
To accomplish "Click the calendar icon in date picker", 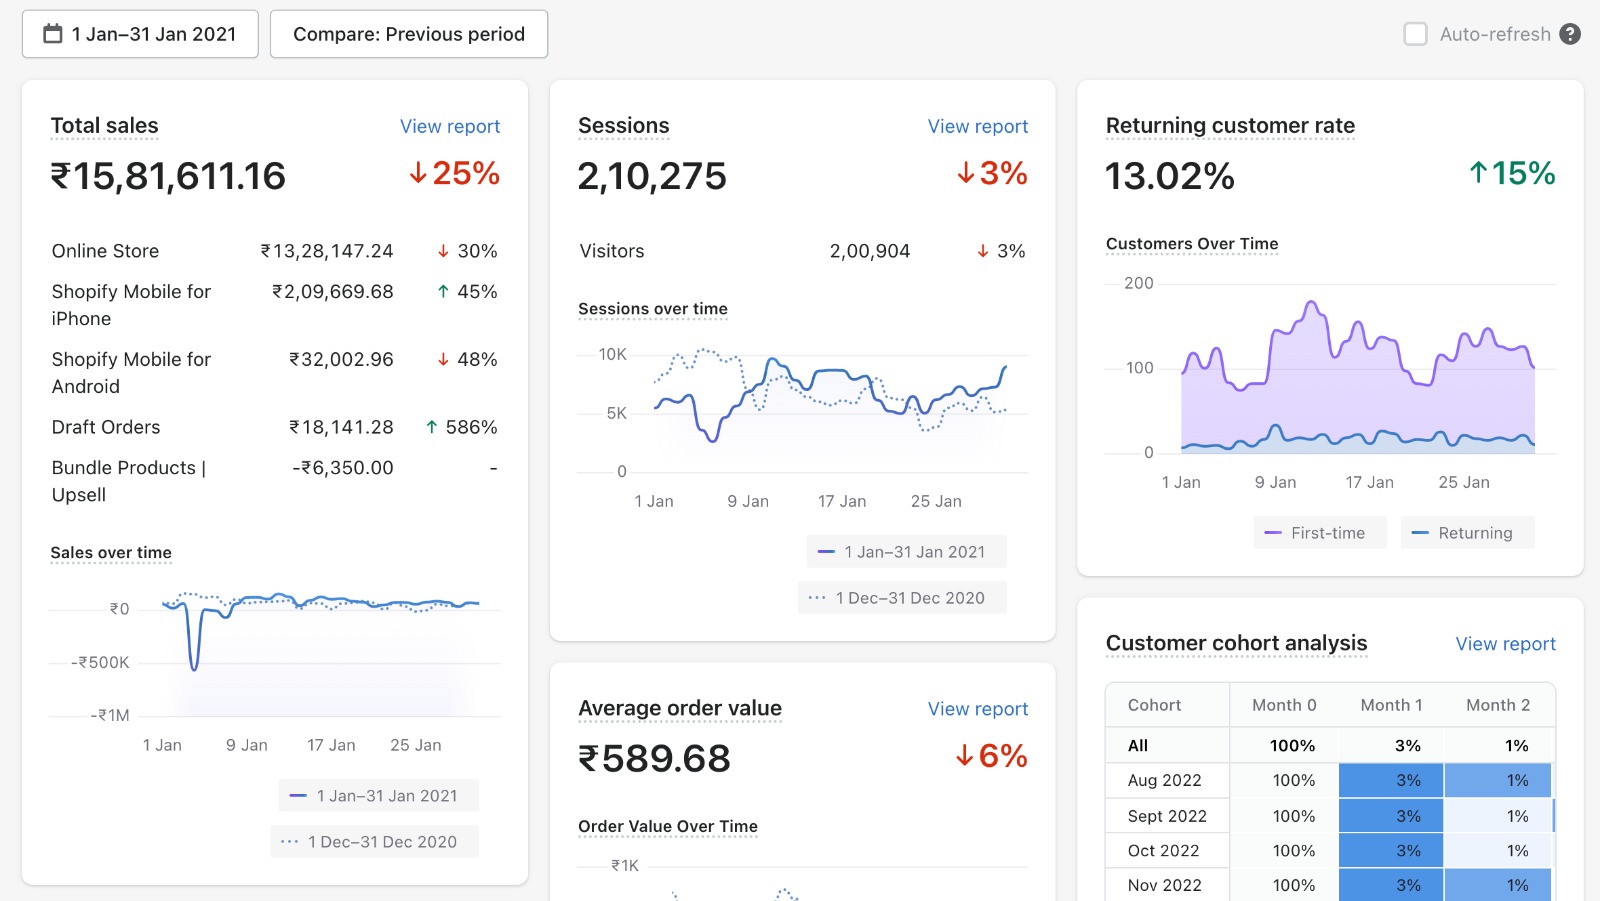I will [x=53, y=34].
